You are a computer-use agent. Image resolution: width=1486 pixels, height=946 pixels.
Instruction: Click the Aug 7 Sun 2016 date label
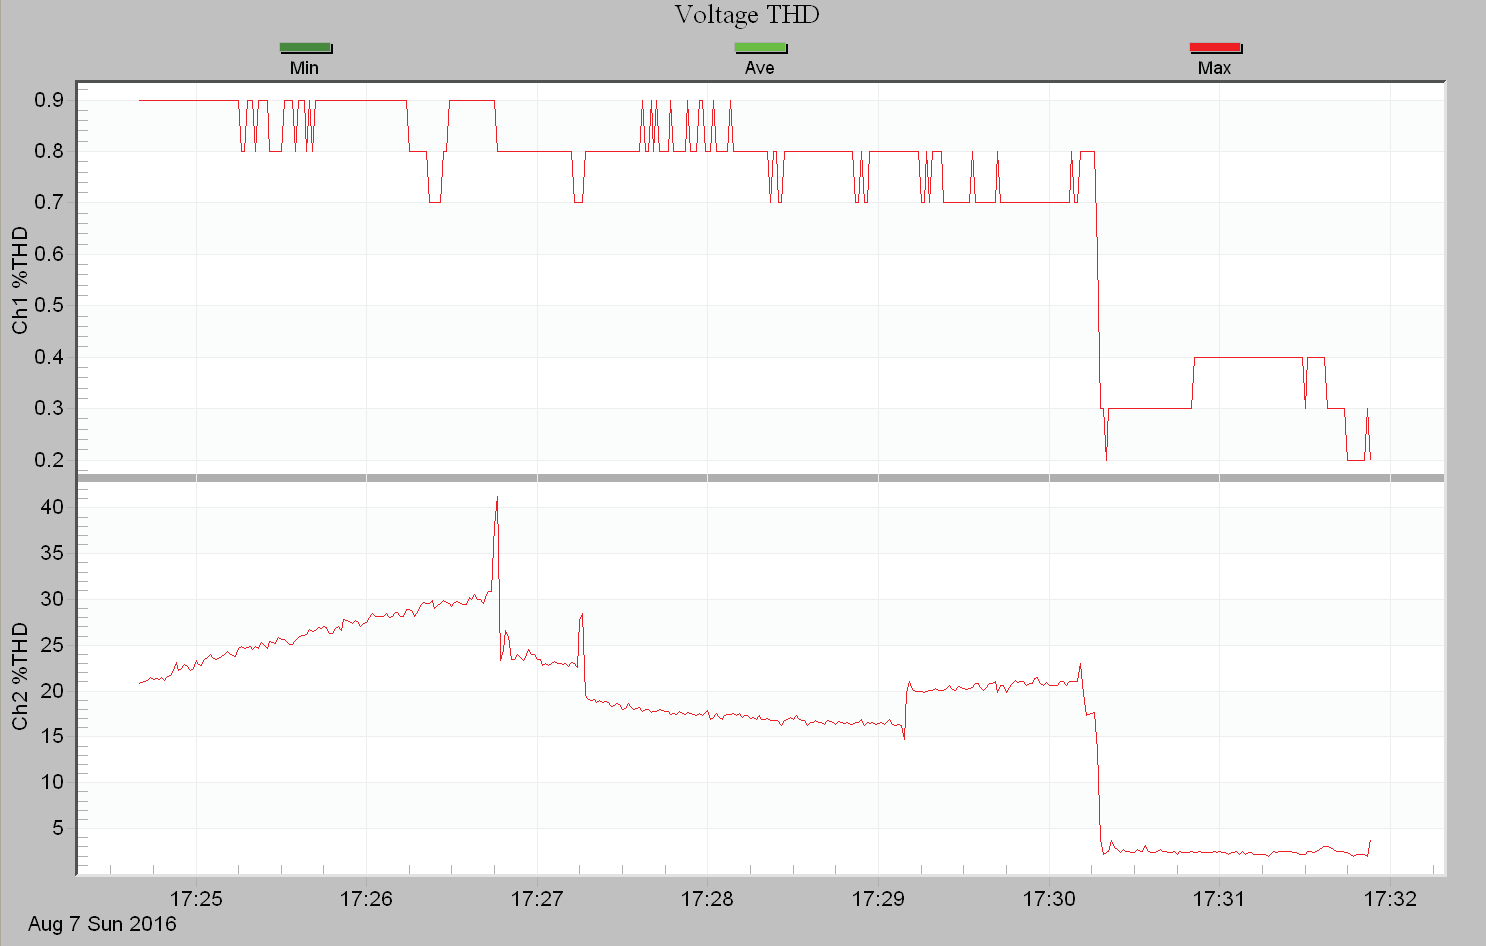point(102,924)
